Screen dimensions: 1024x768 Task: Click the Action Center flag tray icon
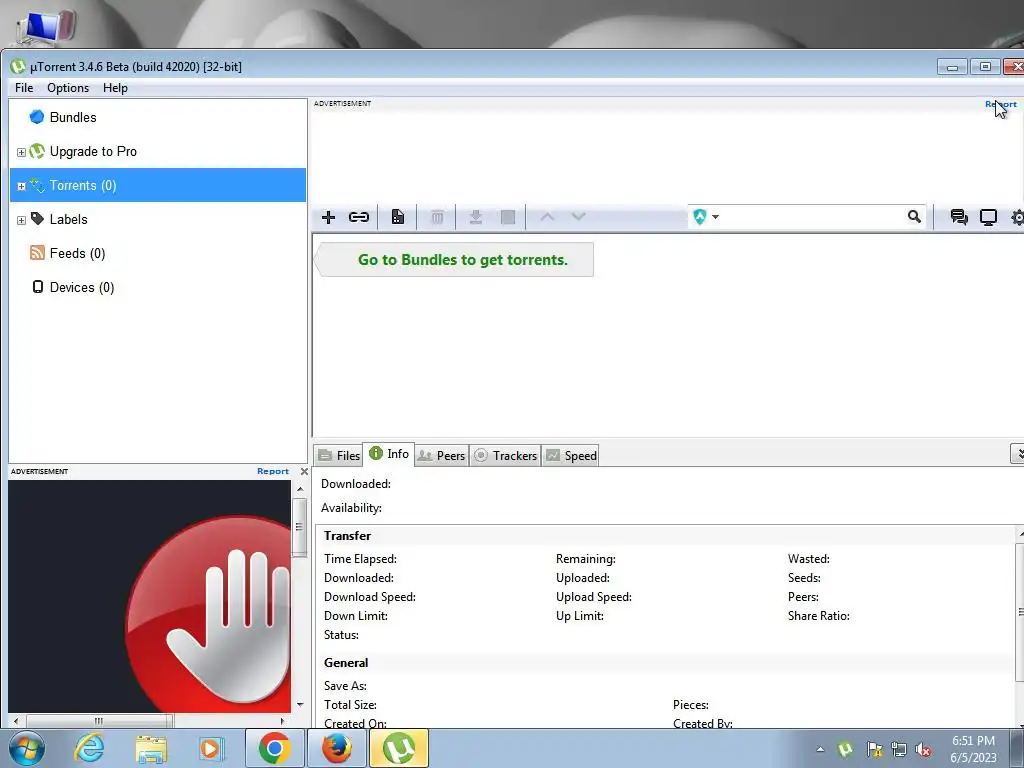874,749
